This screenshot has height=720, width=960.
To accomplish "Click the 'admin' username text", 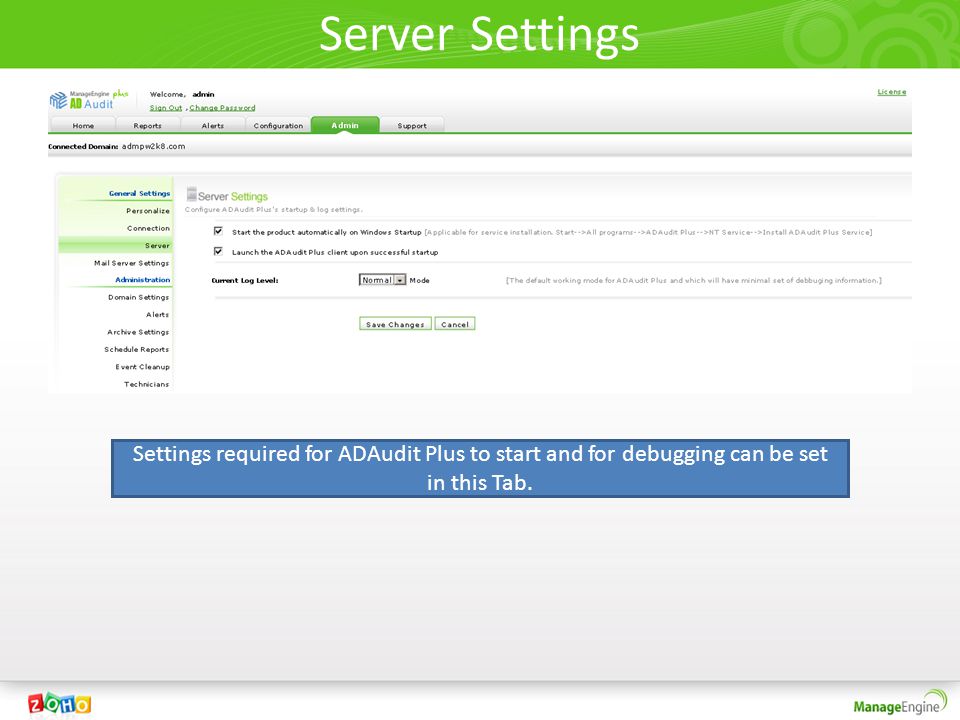I will point(203,94).
